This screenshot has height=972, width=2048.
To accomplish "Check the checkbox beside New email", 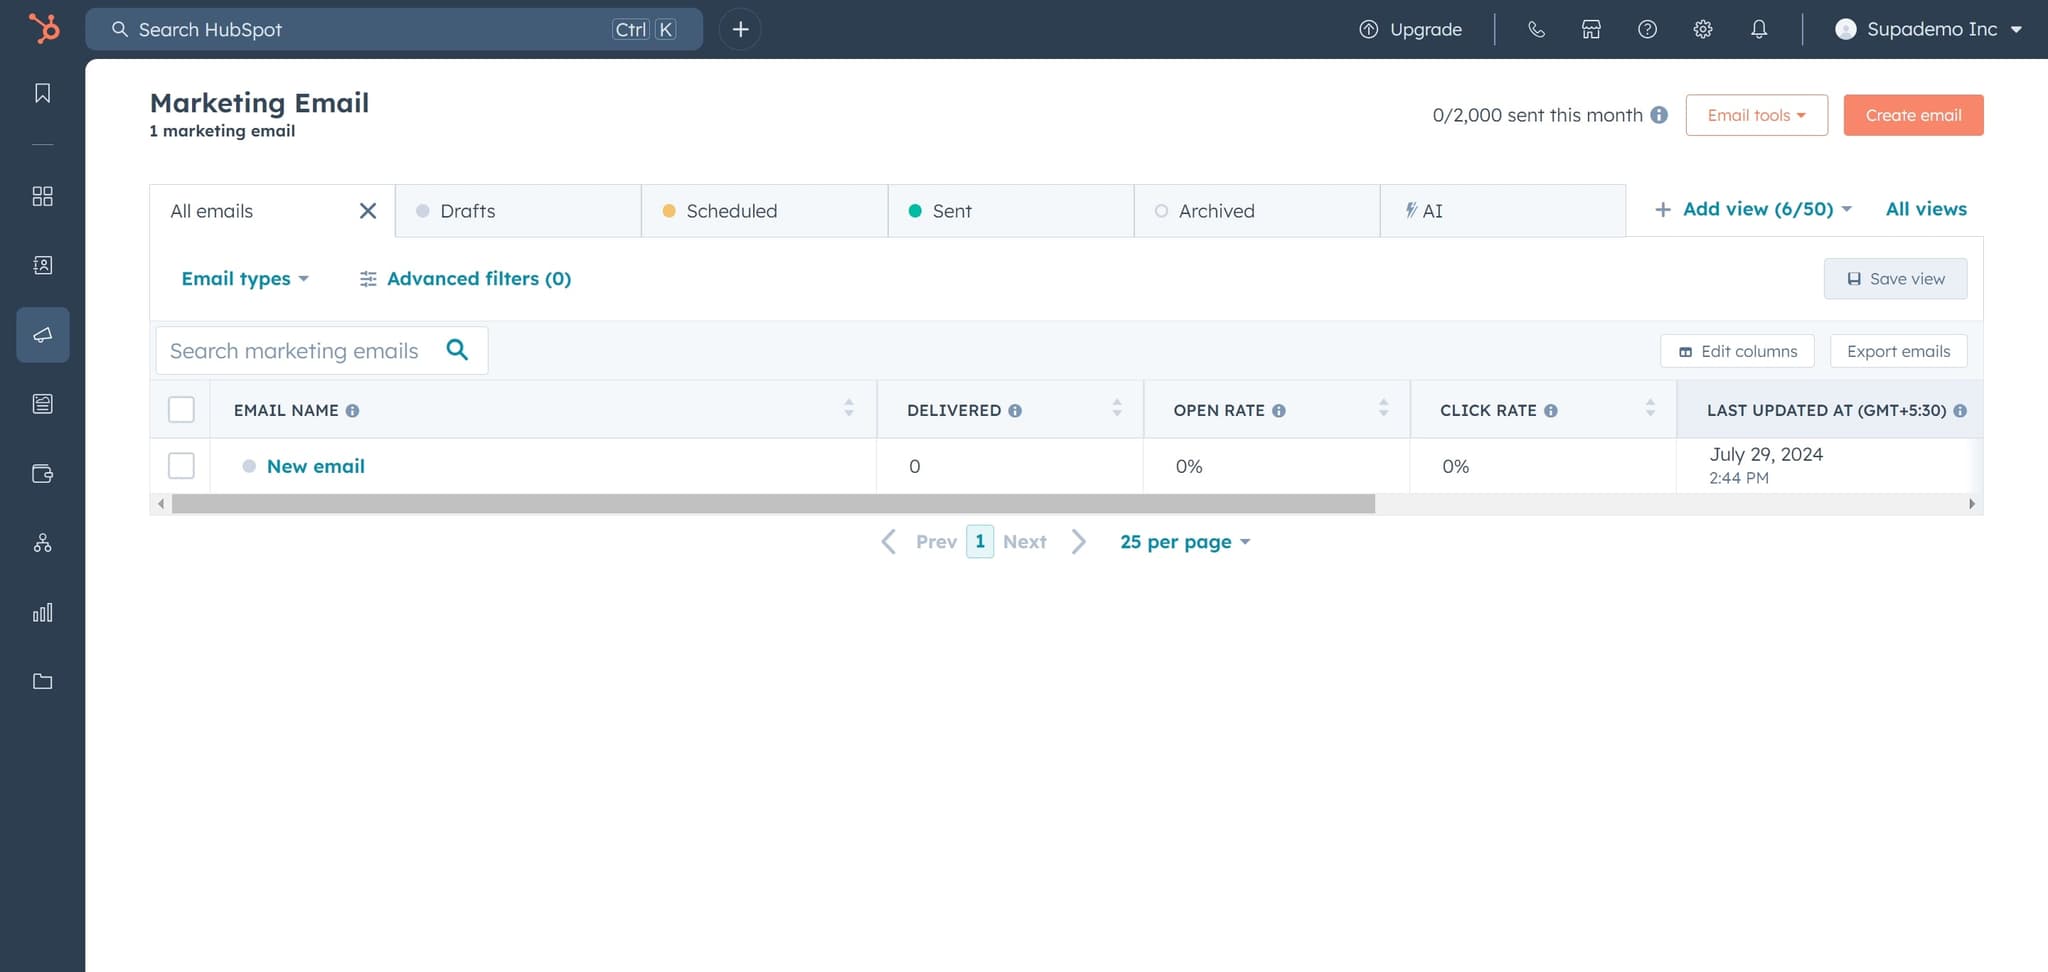I will [x=181, y=465].
